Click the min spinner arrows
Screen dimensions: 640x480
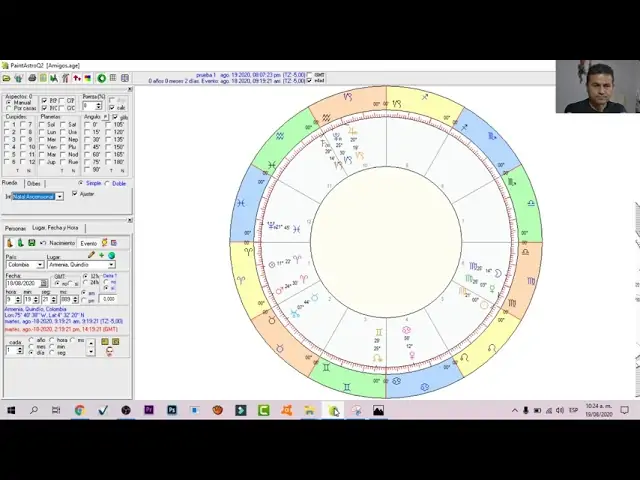coord(36,300)
